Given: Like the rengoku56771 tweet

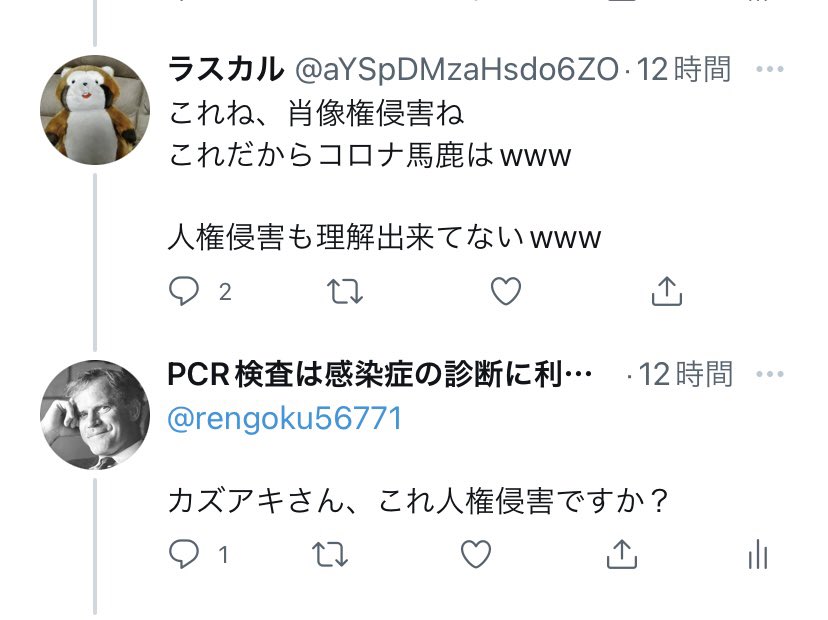Looking at the screenshot, I should coord(476,554).
